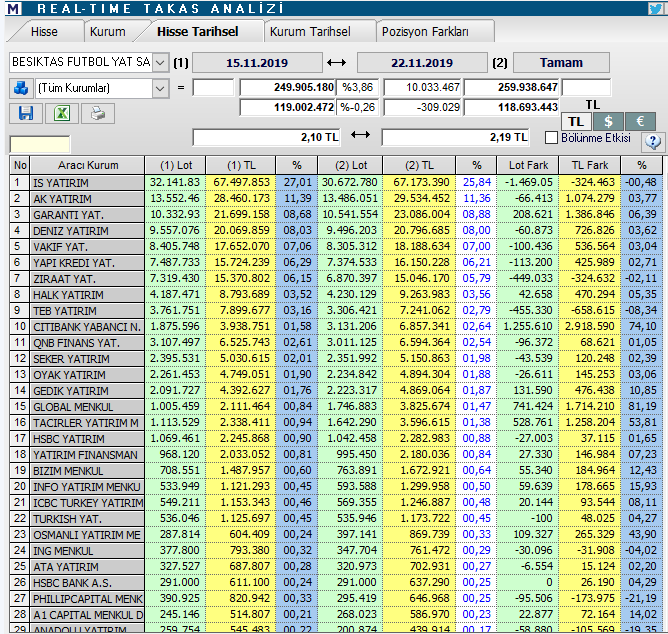
Task: Sort by the Lot Fark column header
Action: pos(528,165)
